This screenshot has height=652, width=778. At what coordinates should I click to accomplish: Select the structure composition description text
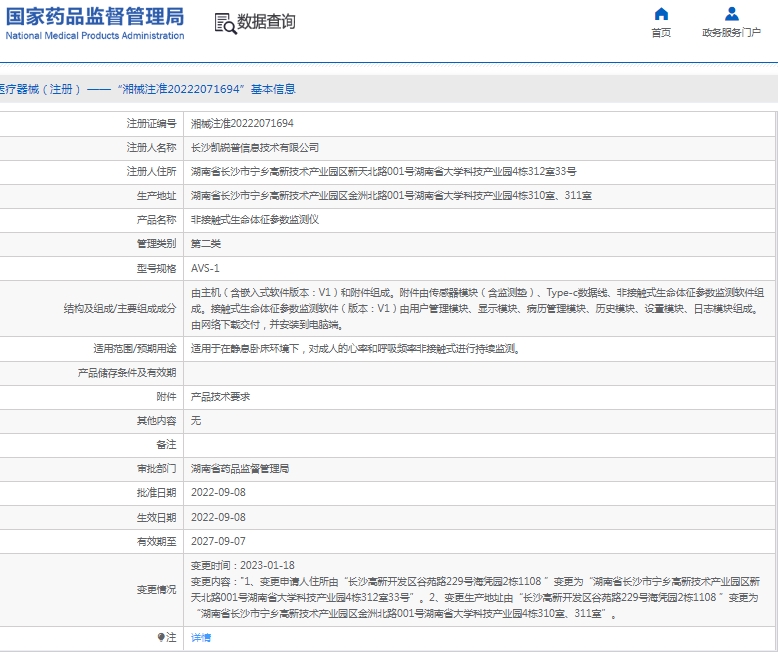point(477,309)
